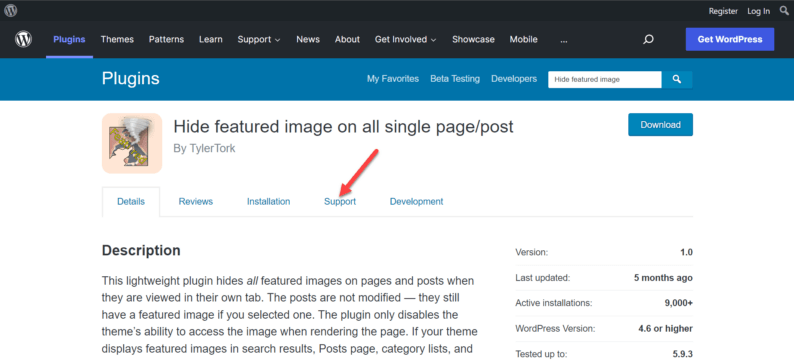Click Active installations value 9,000+
The width and height of the screenshot is (794, 361).
(x=679, y=303)
